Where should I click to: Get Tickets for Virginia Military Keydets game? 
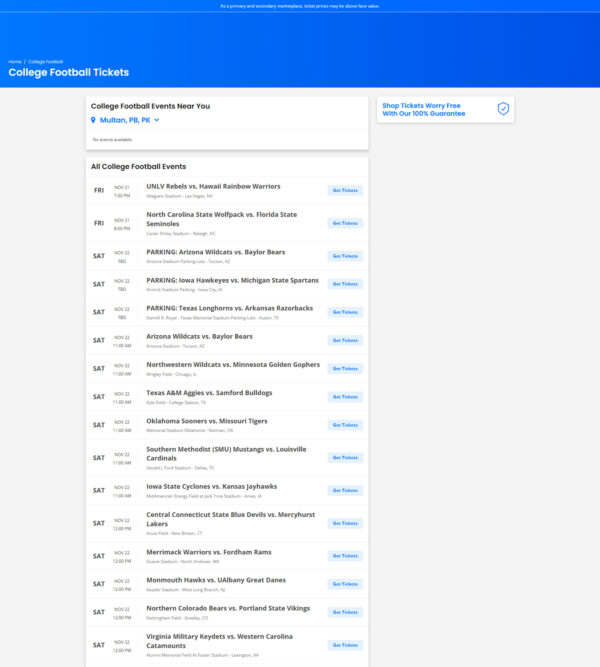click(345, 645)
